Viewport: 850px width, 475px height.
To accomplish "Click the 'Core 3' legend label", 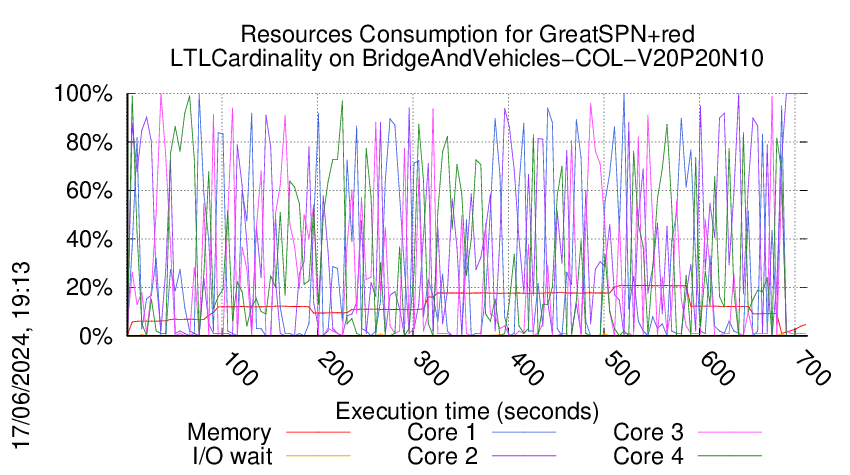I will point(648,432).
